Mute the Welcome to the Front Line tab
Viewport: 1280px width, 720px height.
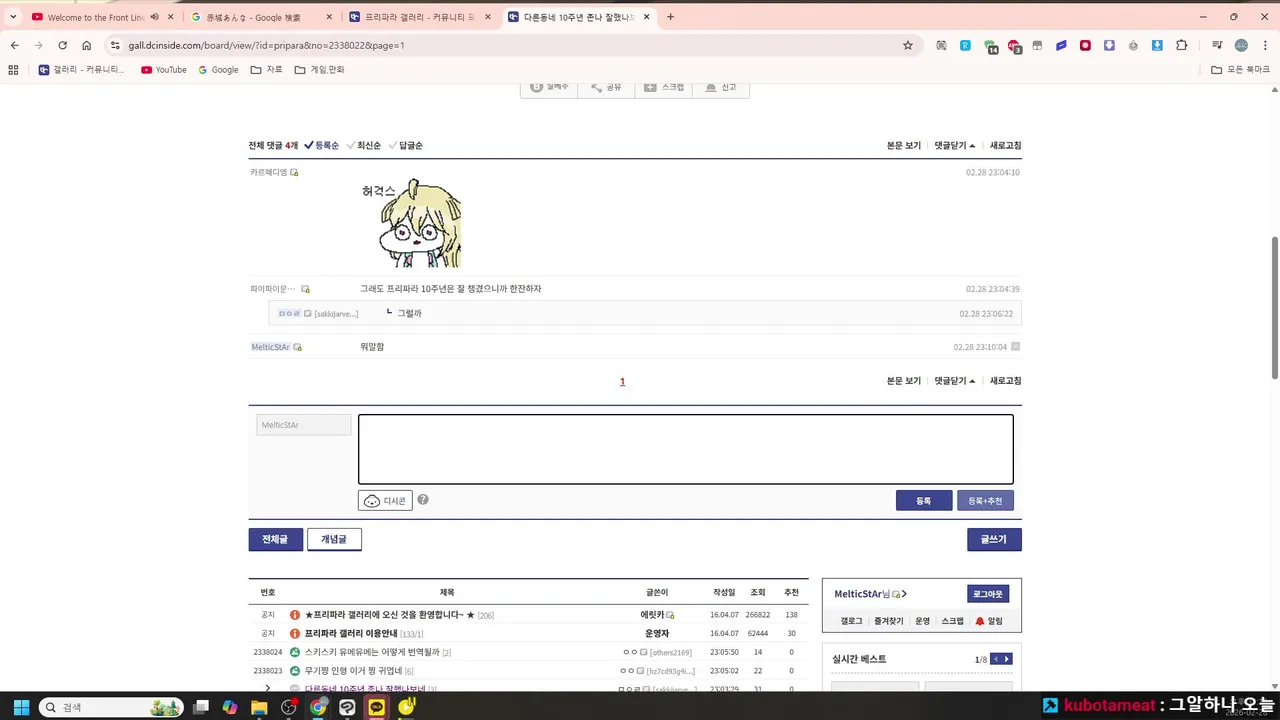pyautogui.click(x=155, y=17)
